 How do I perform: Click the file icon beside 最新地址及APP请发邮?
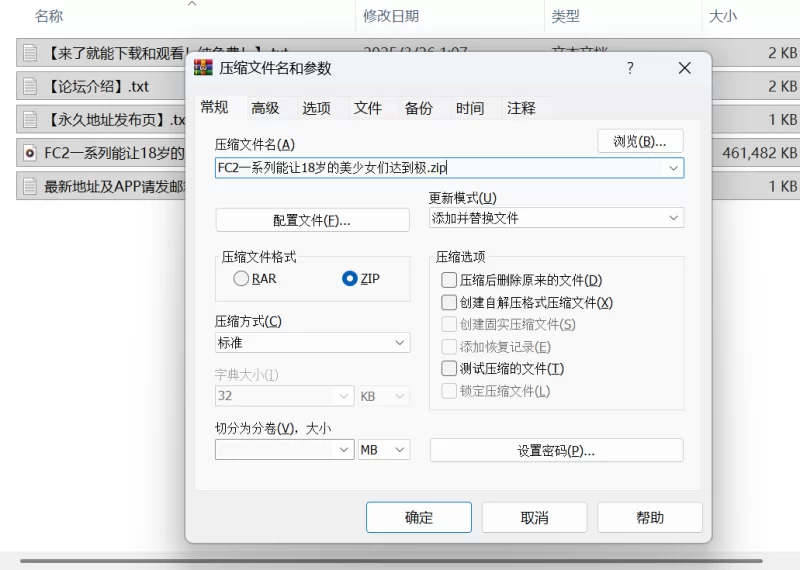[30, 186]
